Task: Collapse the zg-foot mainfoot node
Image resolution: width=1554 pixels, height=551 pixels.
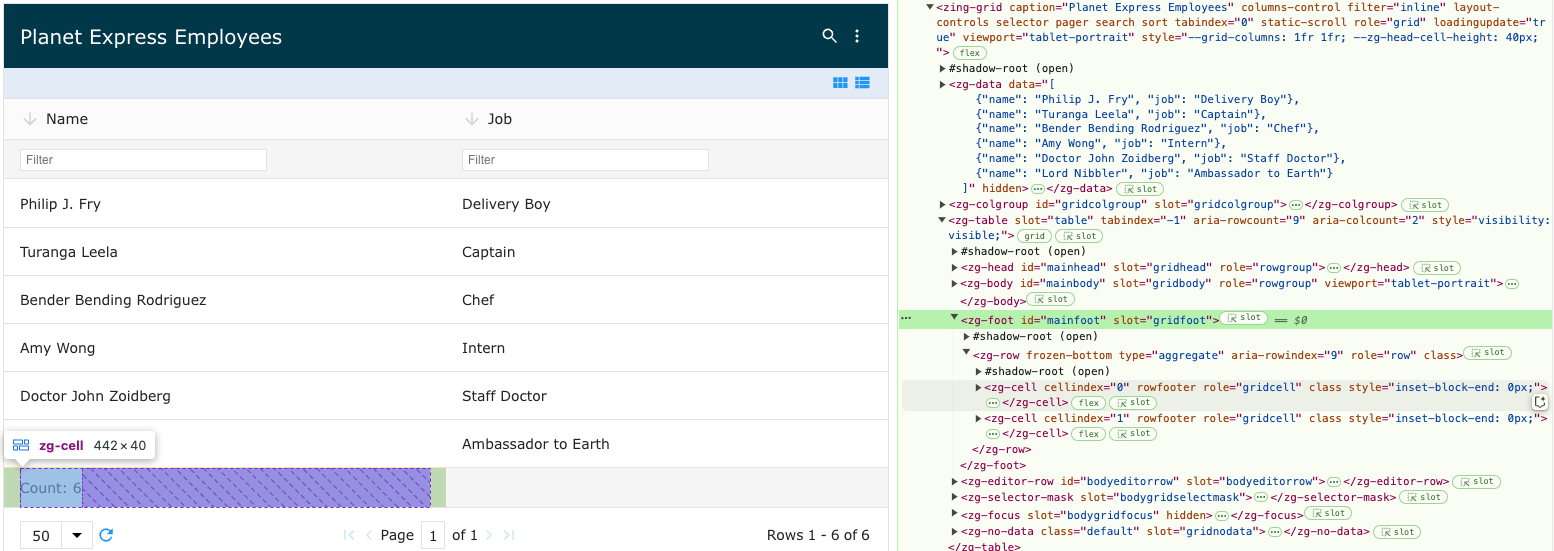Action: pos(954,318)
